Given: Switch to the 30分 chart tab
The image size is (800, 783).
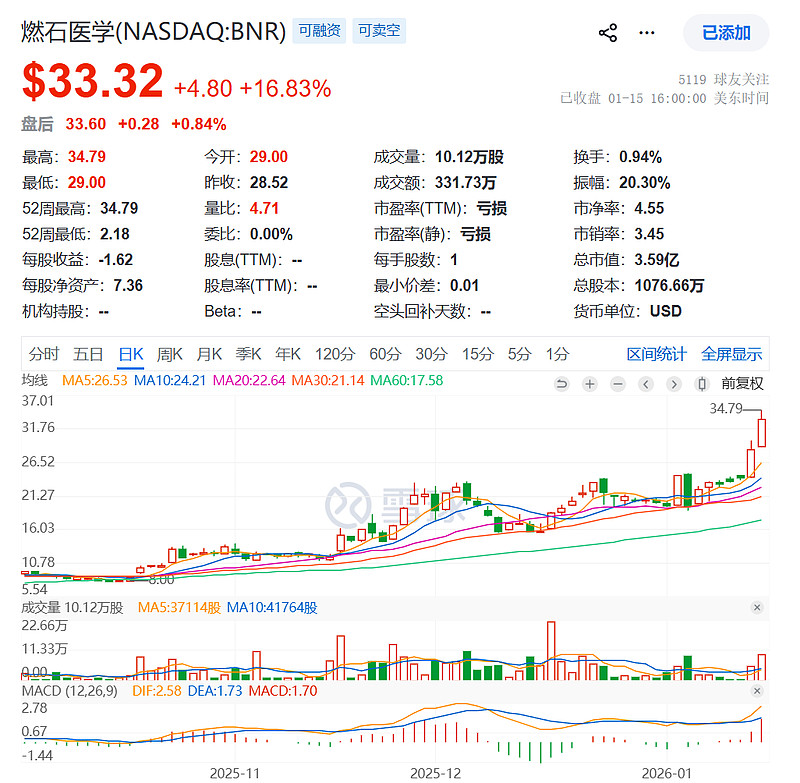Looking at the screenshot, I should [432, 353].
